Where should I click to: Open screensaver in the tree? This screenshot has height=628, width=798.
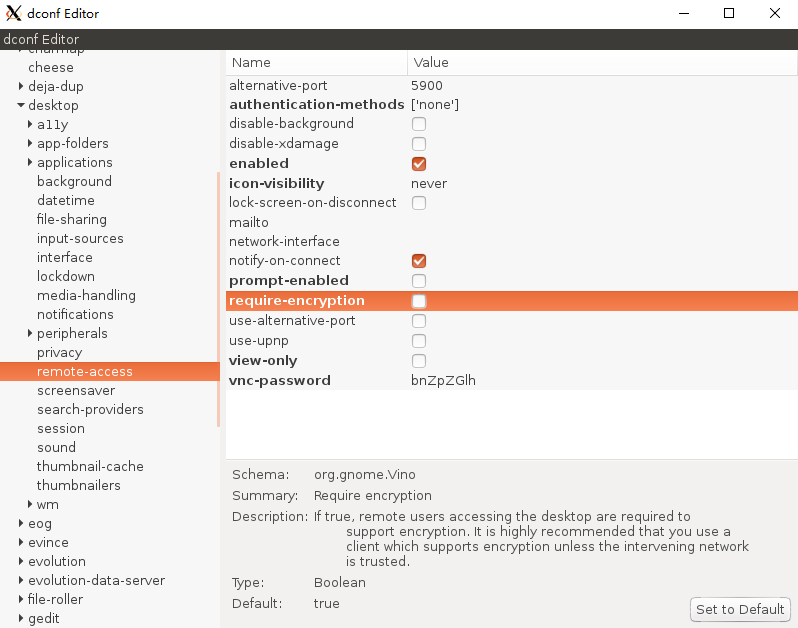76,390
